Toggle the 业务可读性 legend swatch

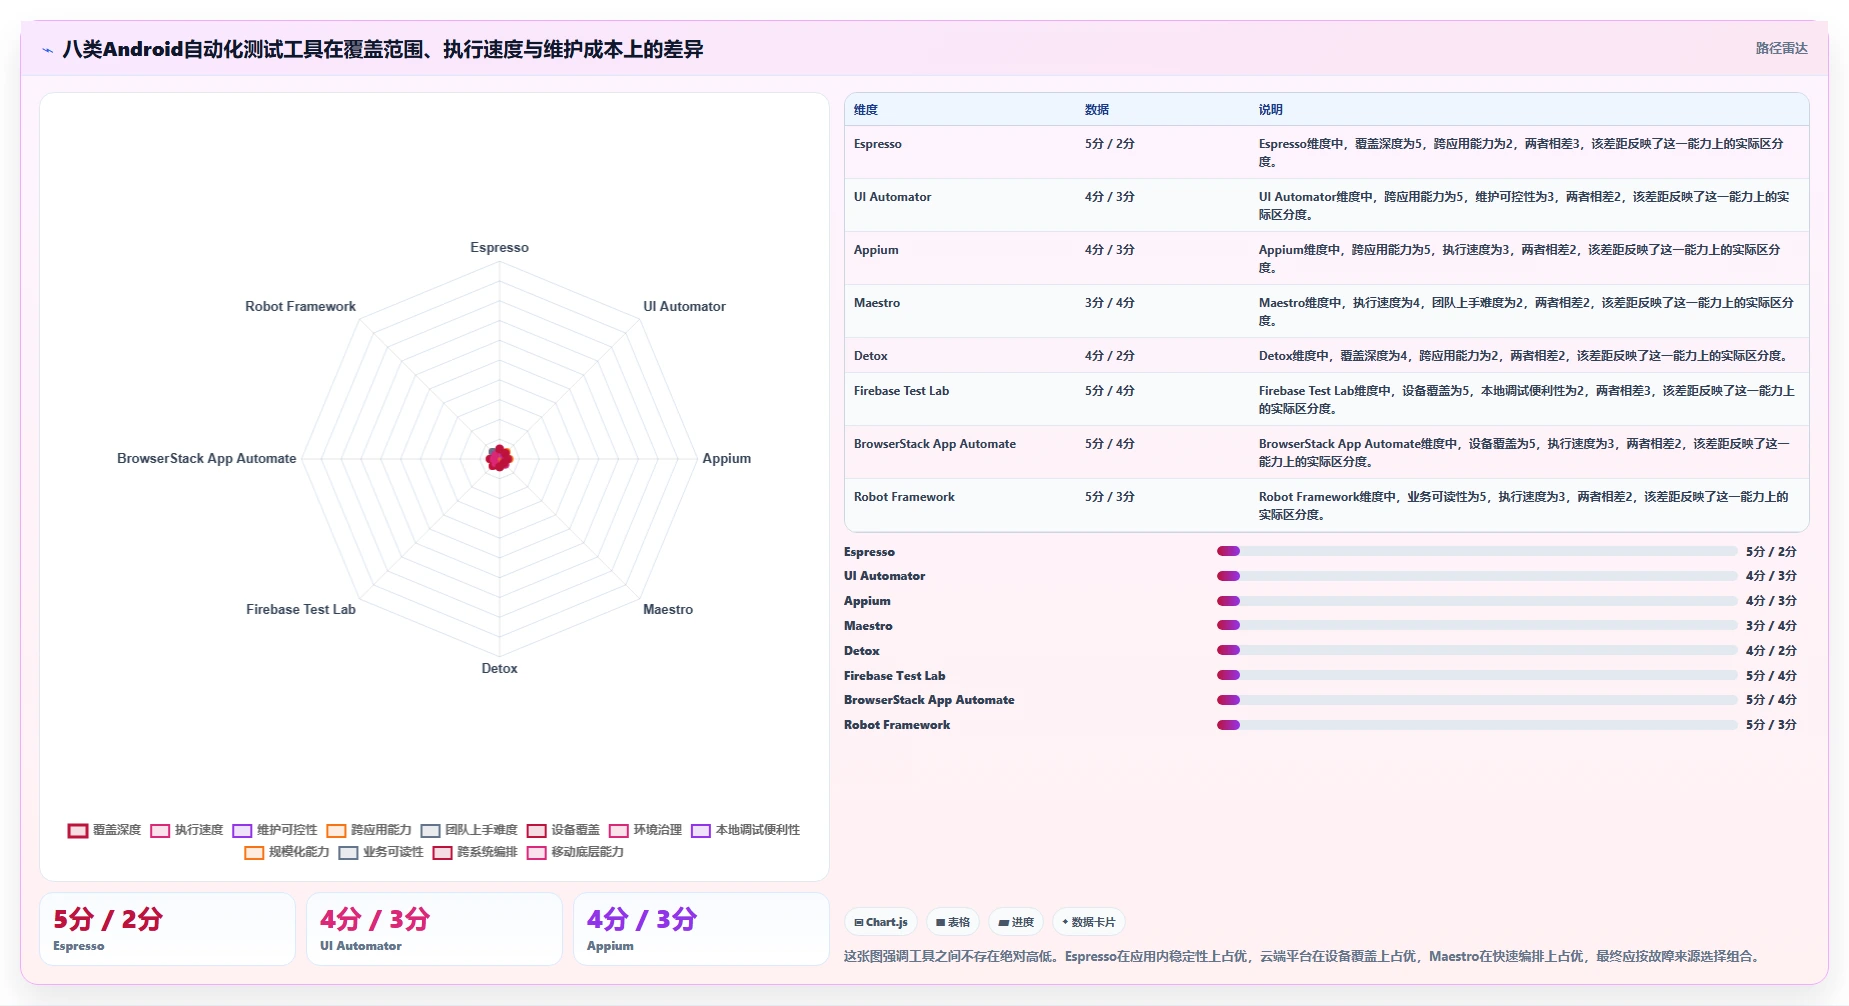pos(348,853)
